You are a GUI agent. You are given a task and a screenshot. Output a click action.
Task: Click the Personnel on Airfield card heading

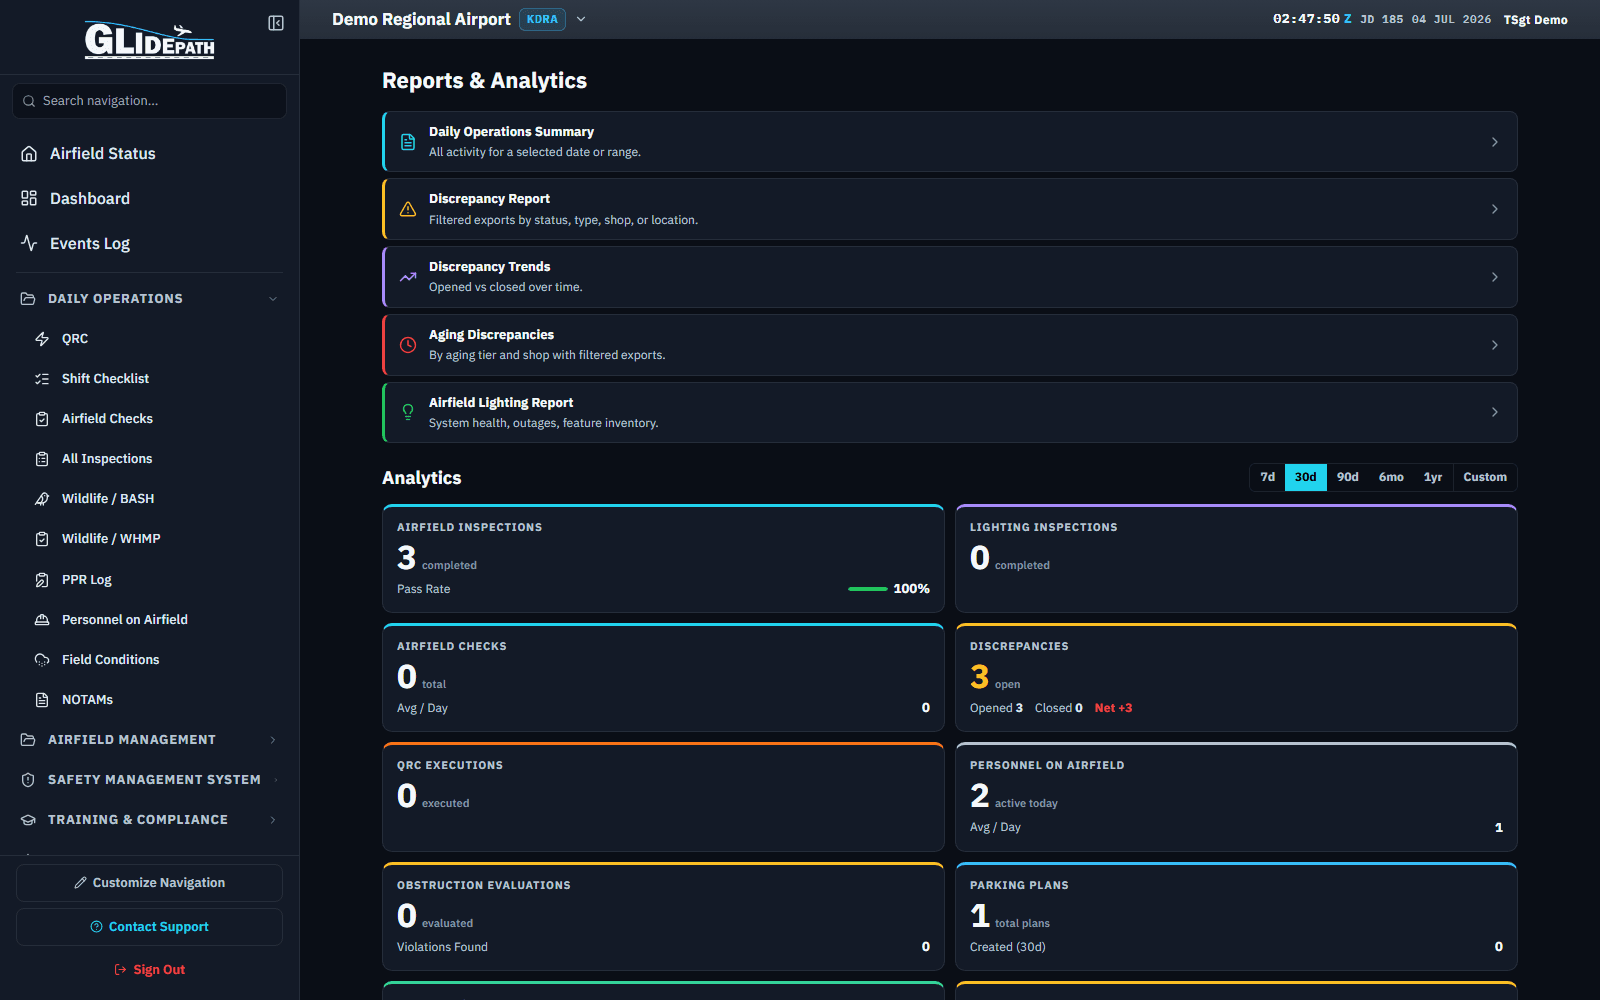[1047, 765]
